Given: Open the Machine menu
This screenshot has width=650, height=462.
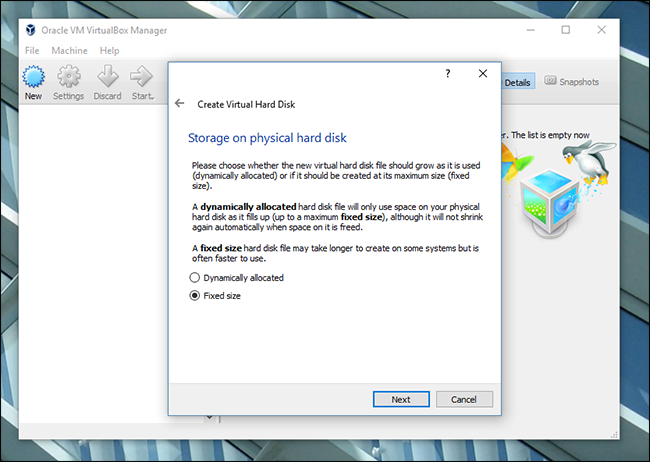Looking at the screenshot, I should (x=69, y=51).
